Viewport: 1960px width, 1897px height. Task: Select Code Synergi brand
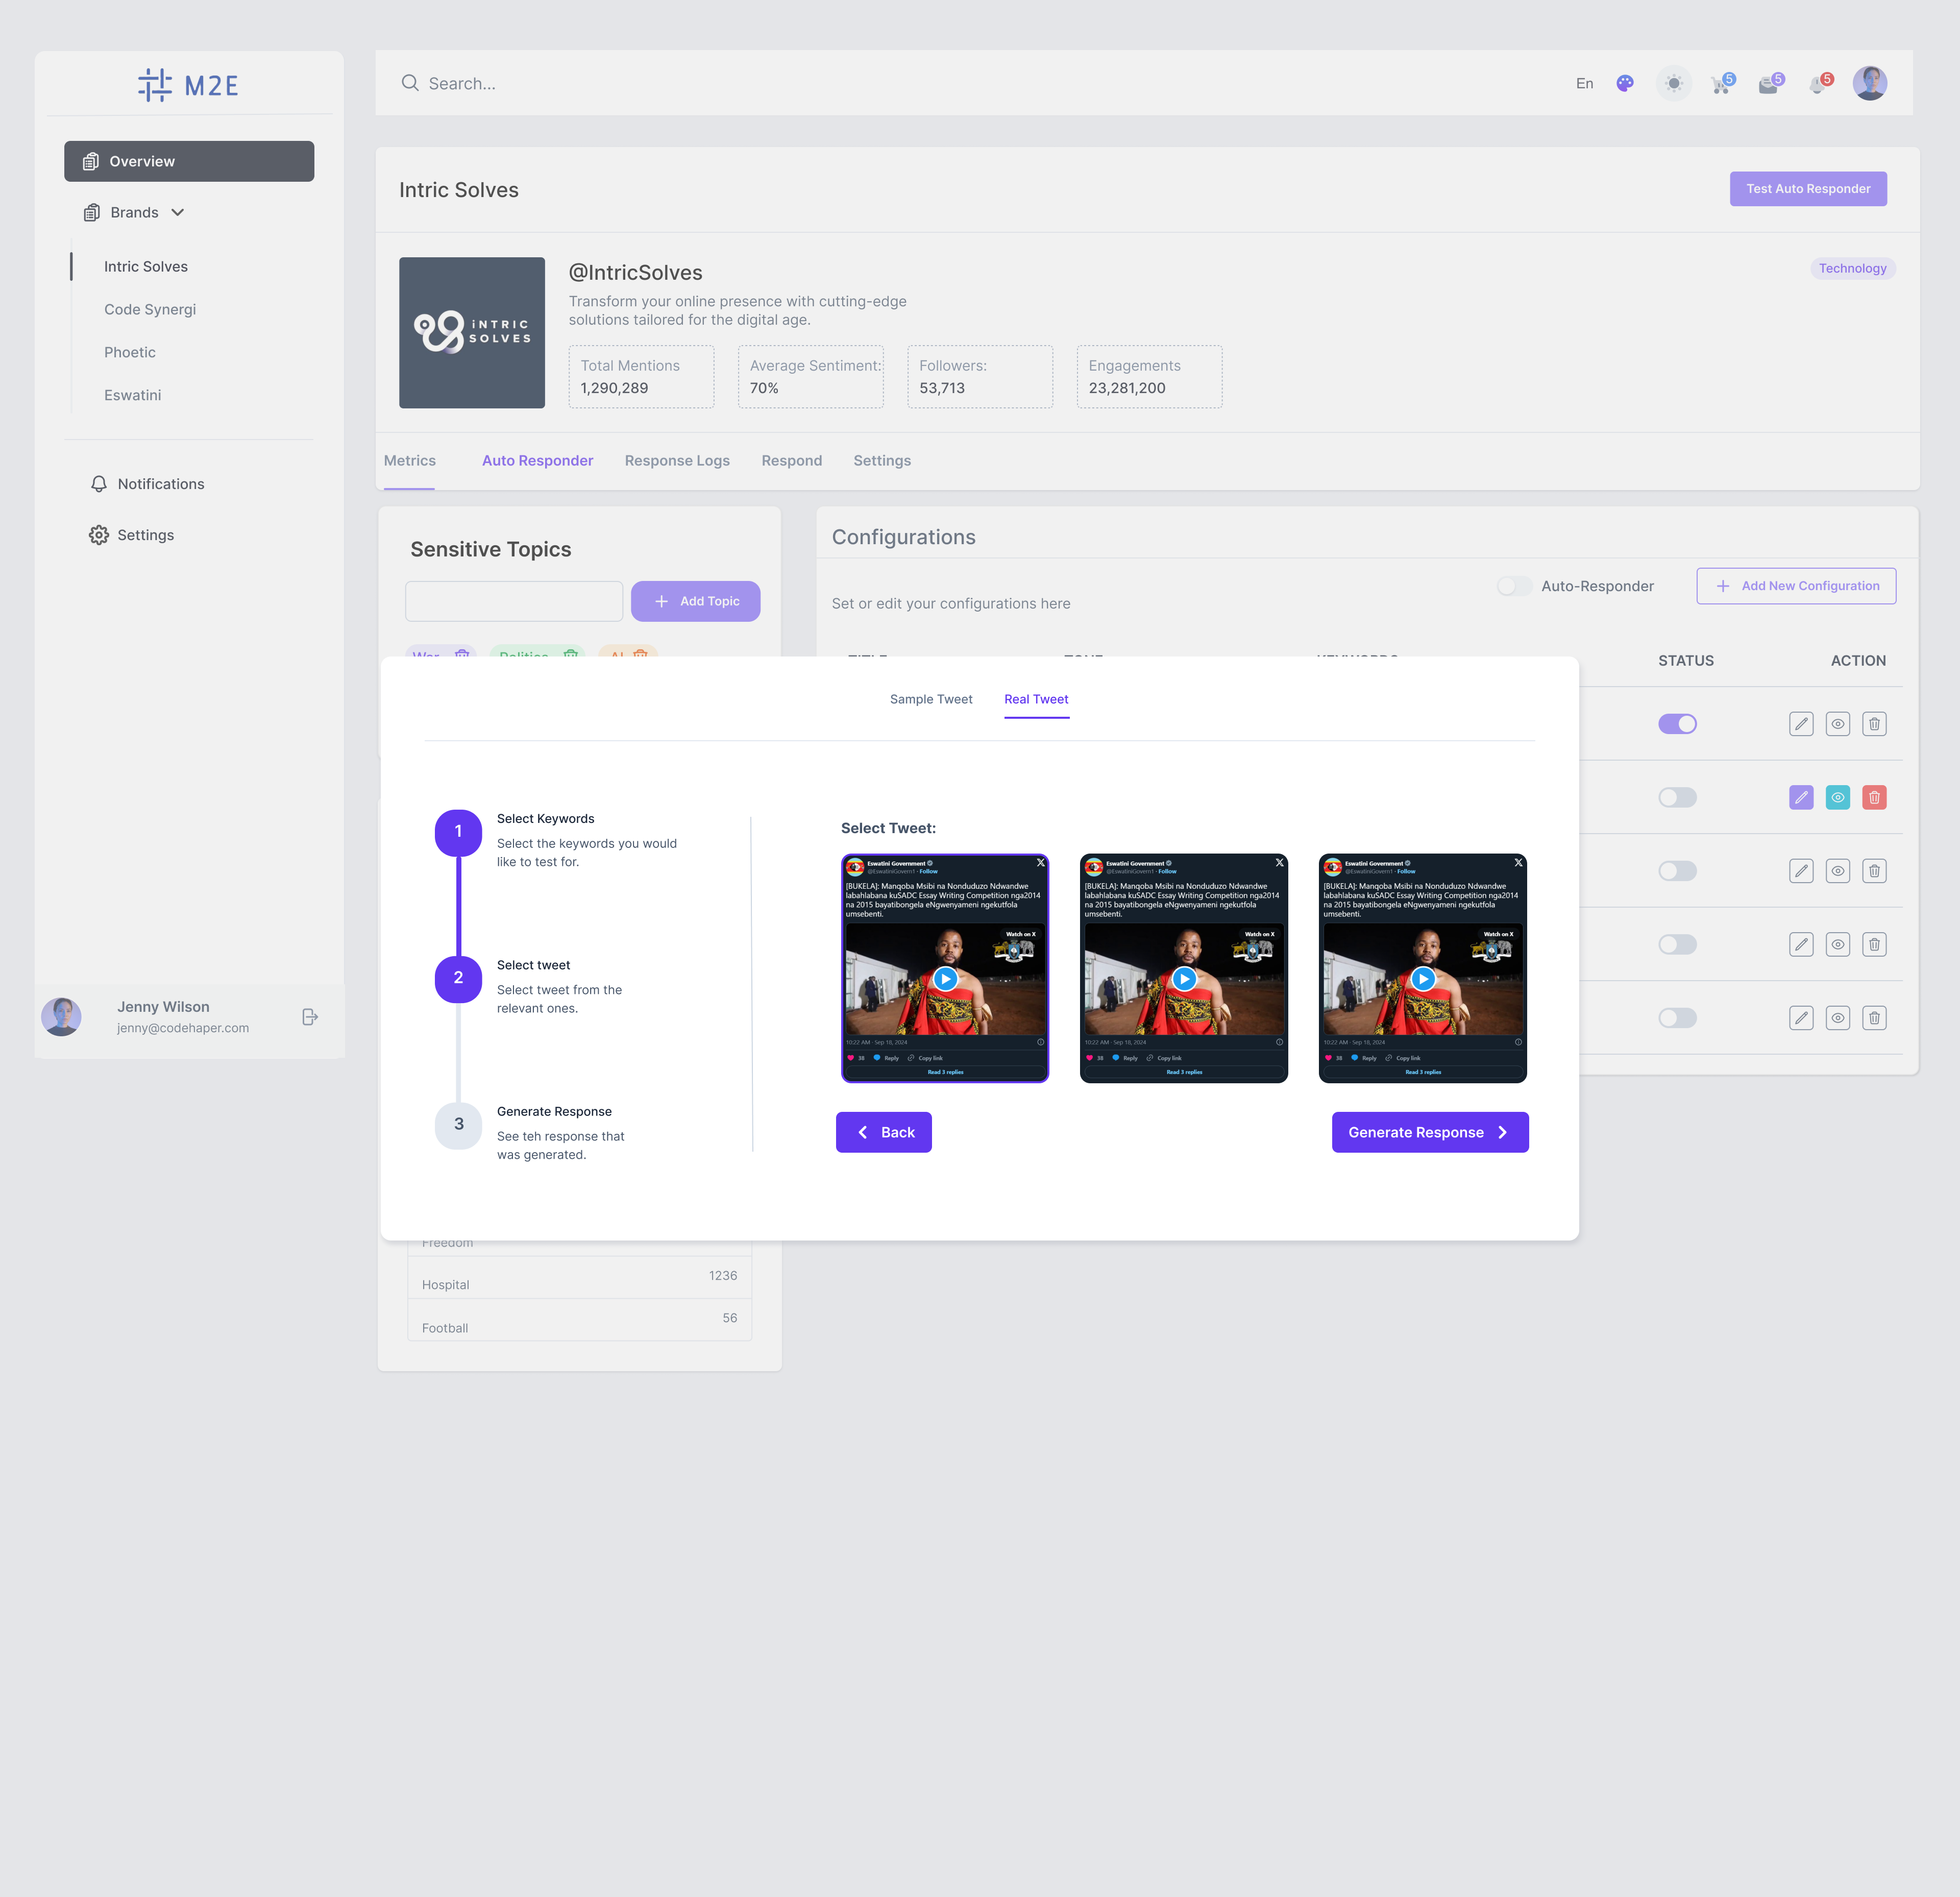tap(150, 310)
